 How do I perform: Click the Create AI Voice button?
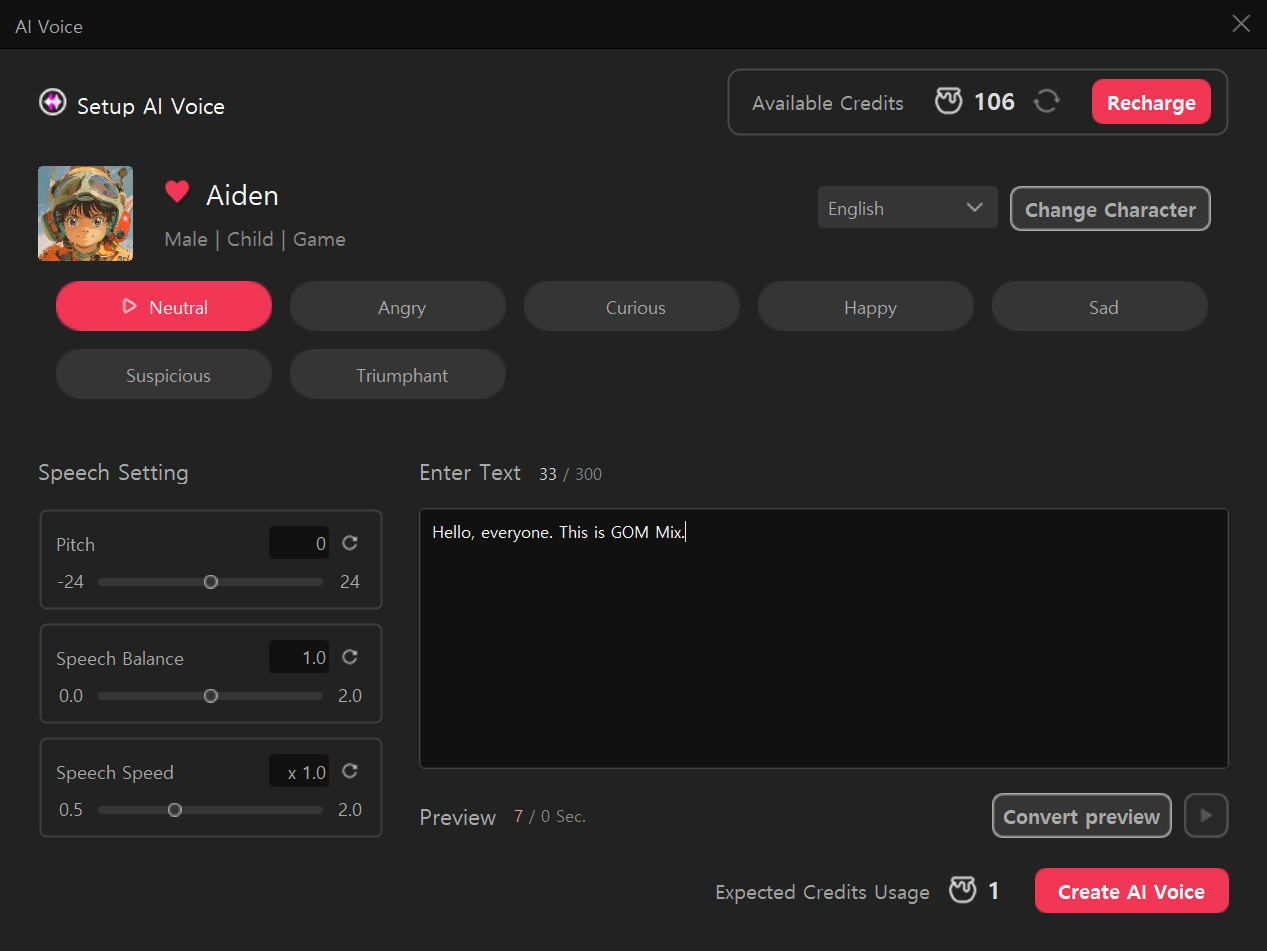click(1131, 891)
